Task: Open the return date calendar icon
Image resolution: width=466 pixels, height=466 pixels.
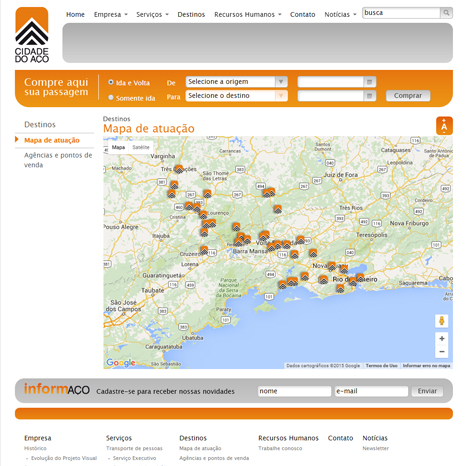Action: point(369,96)
